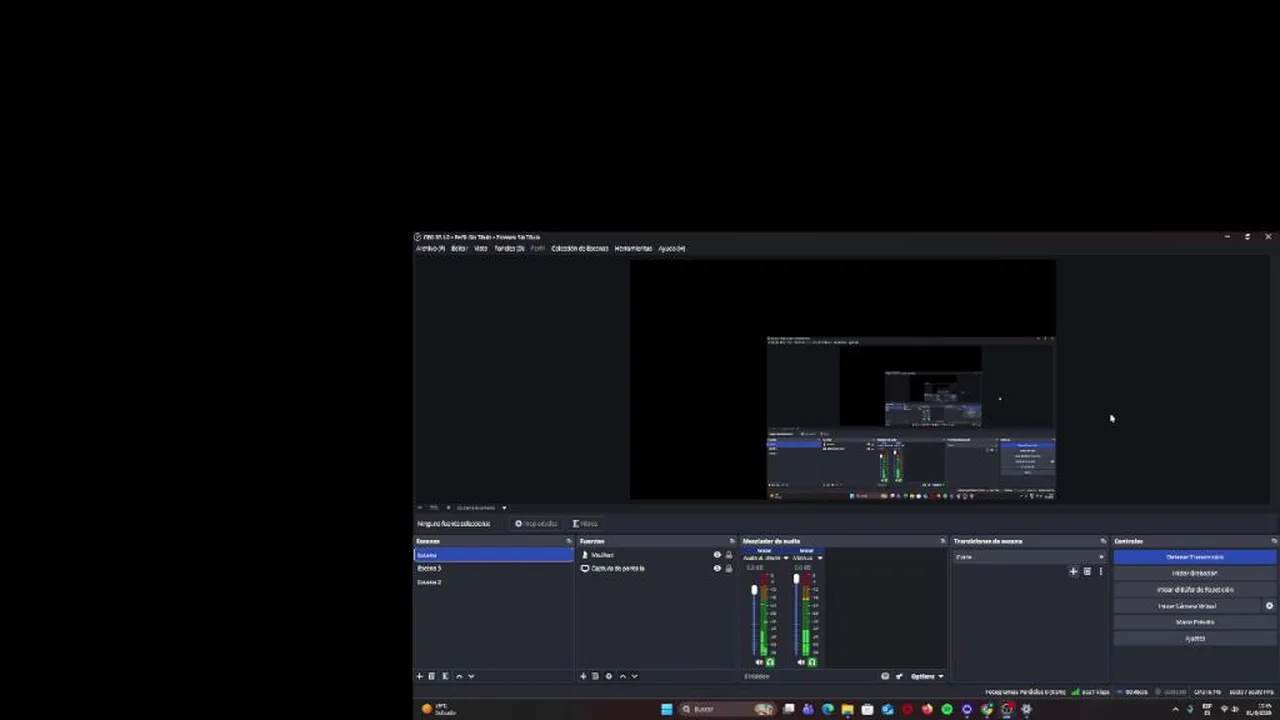Move the source down in the Fuentes list

click(x=634, y=676)
